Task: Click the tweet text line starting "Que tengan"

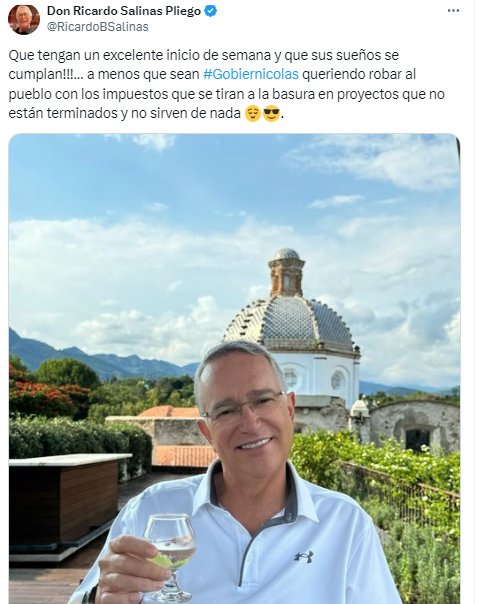Action: pos(203,55)
